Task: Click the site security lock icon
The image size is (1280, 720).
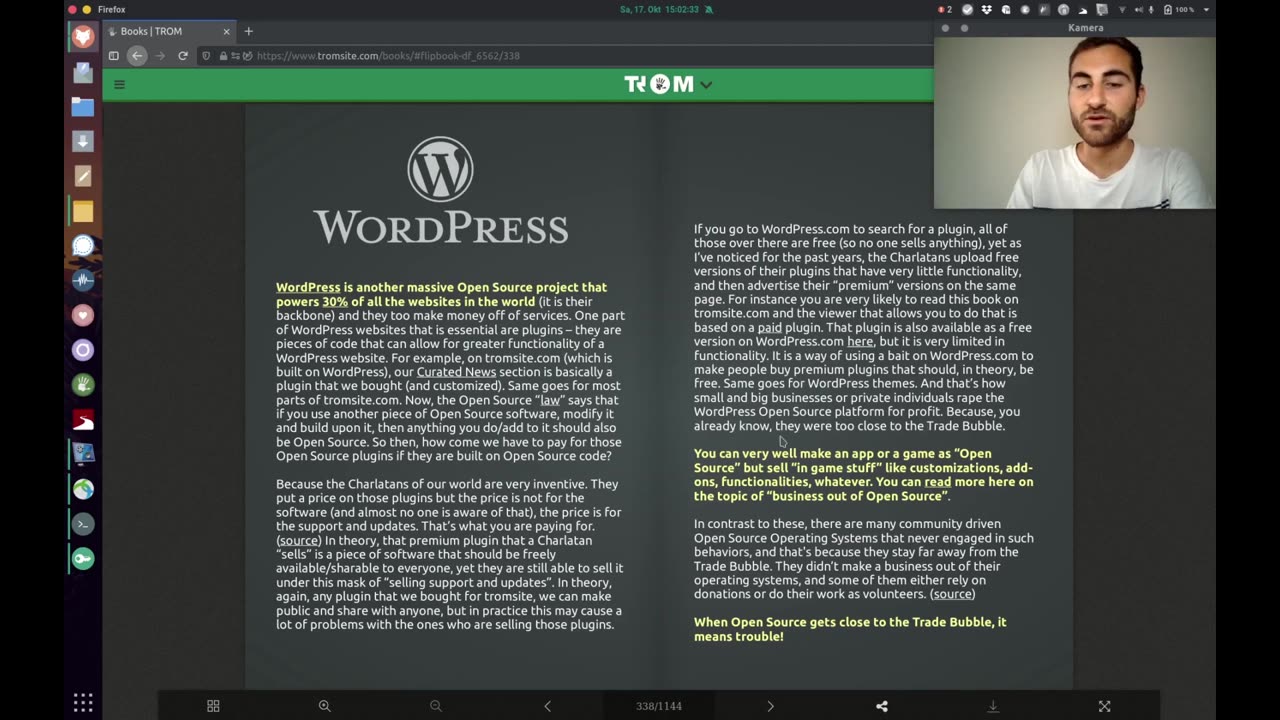Action: (x=221, y=56)
